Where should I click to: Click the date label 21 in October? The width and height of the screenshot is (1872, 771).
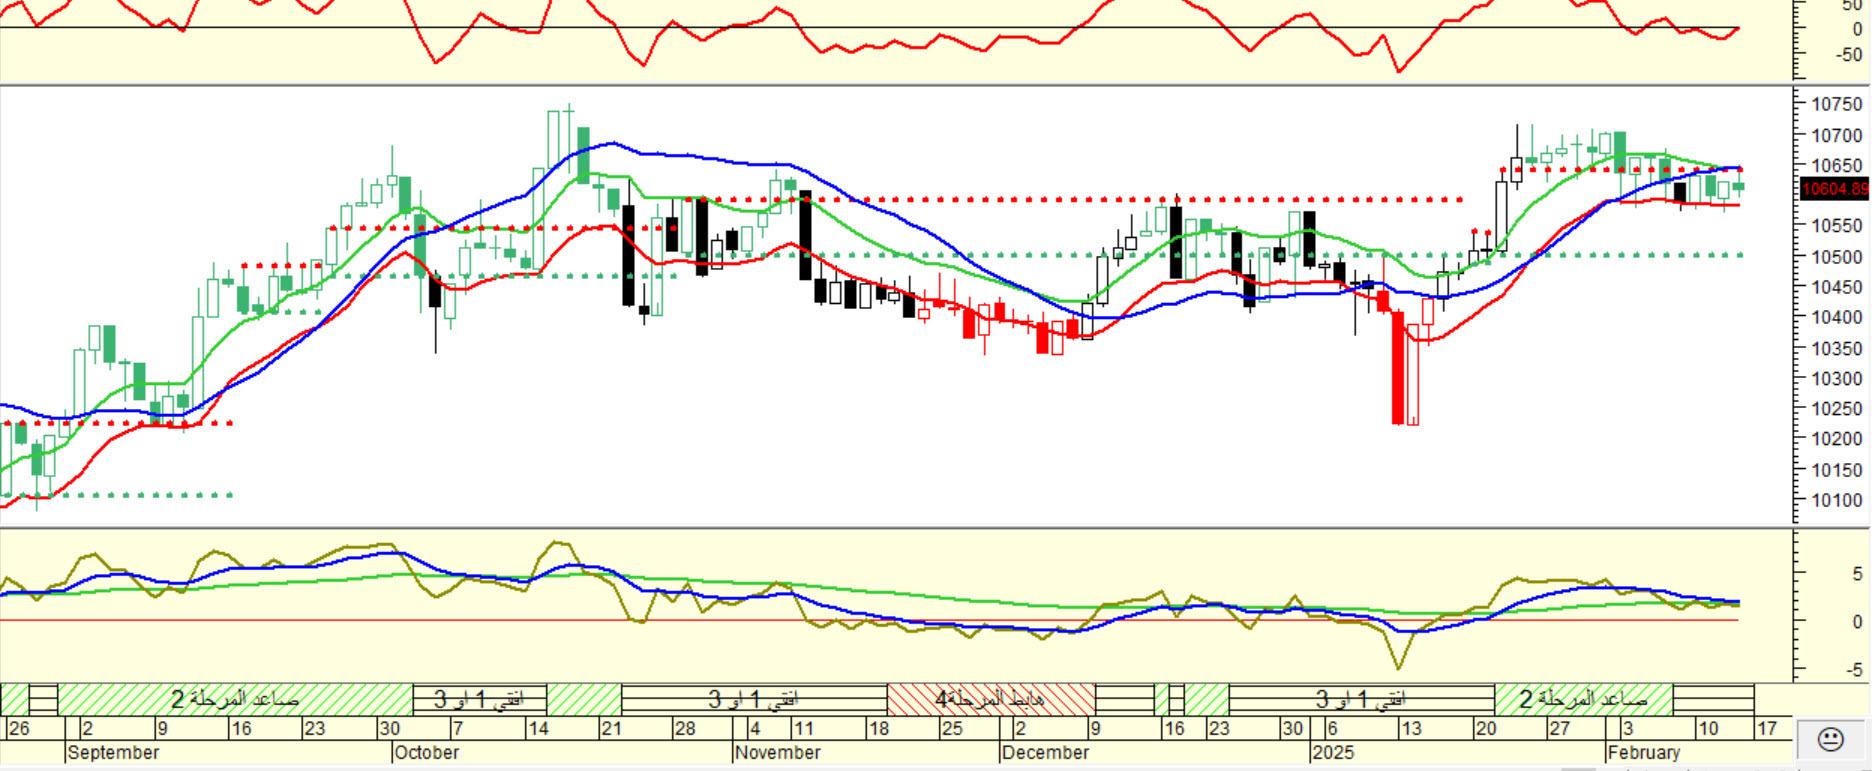(x=611, y=728)
